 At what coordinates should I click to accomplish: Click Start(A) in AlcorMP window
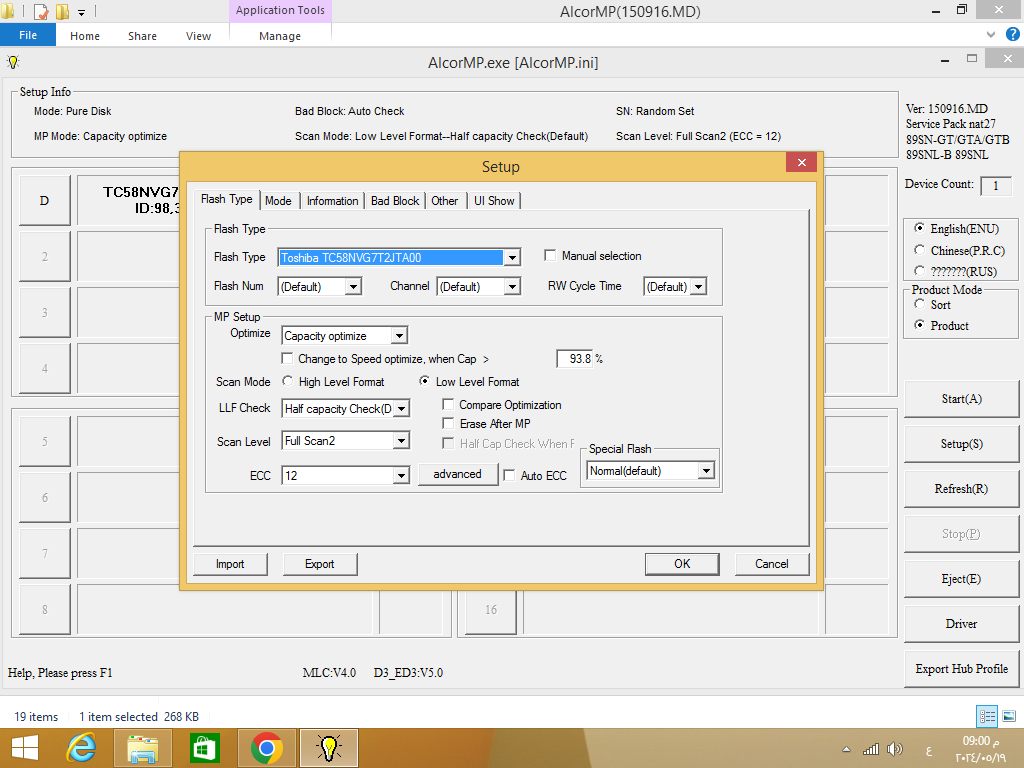tap(961, 399)
